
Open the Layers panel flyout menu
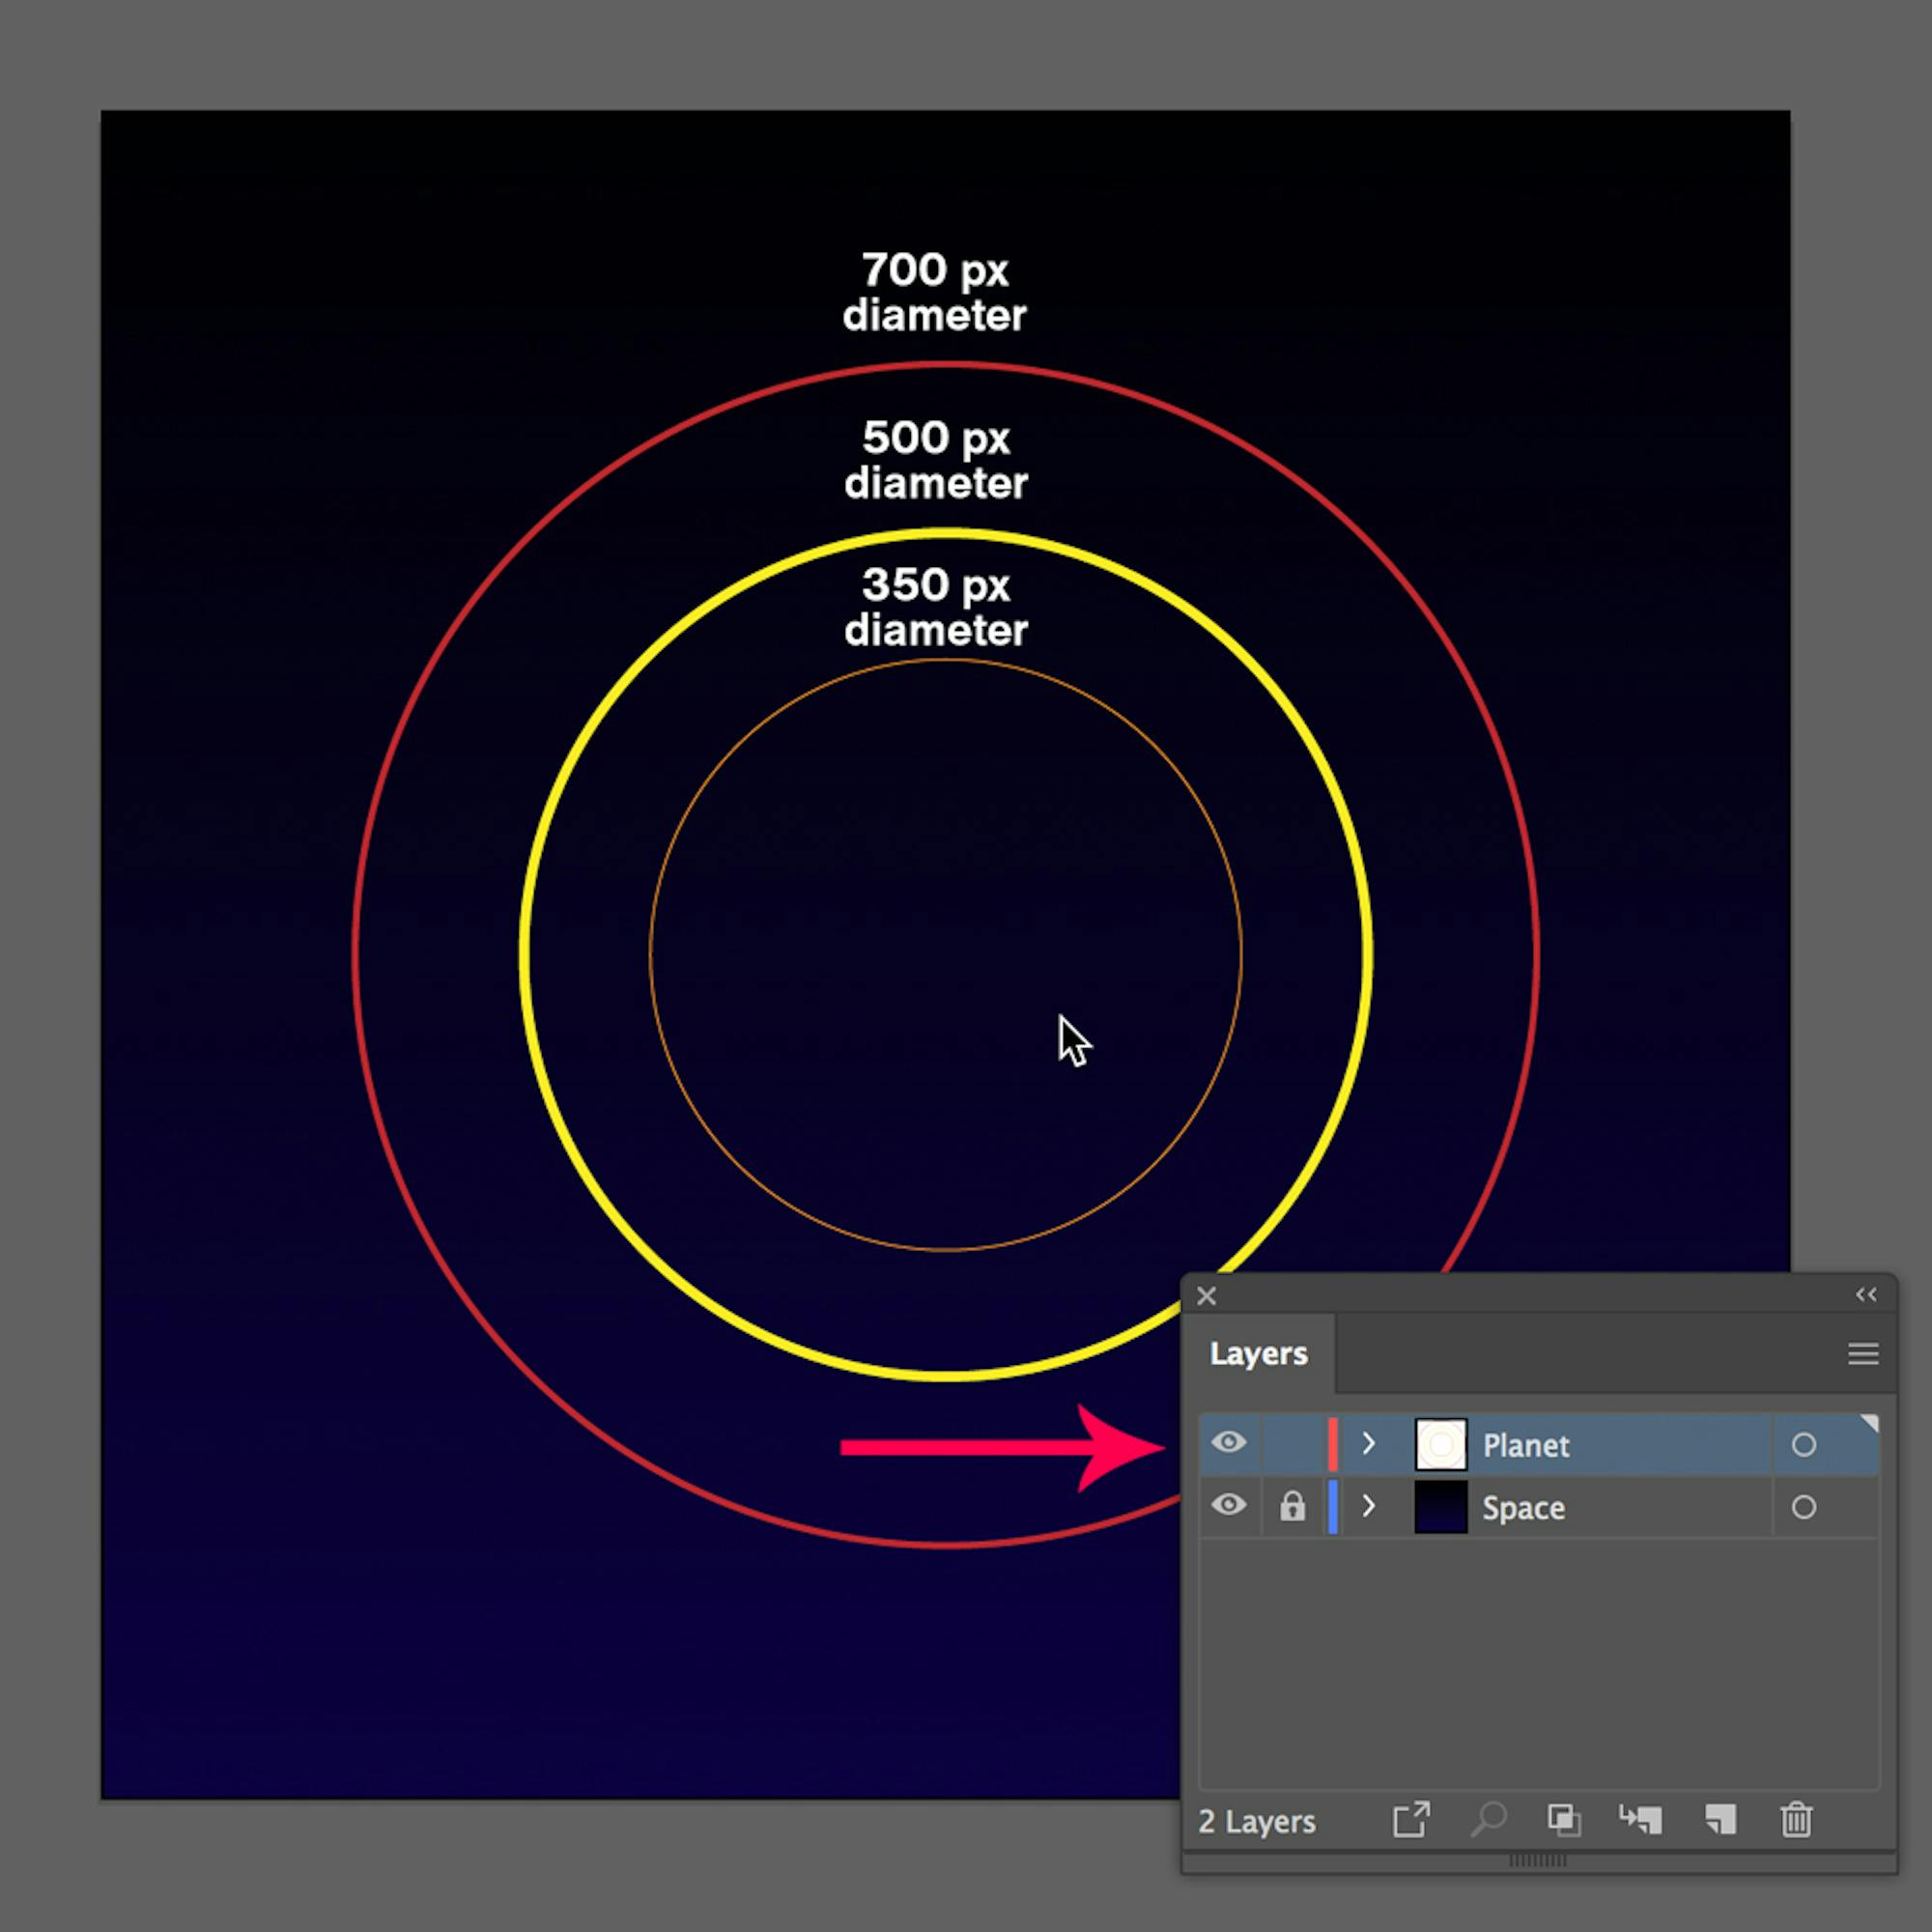click(1862, 1353)
